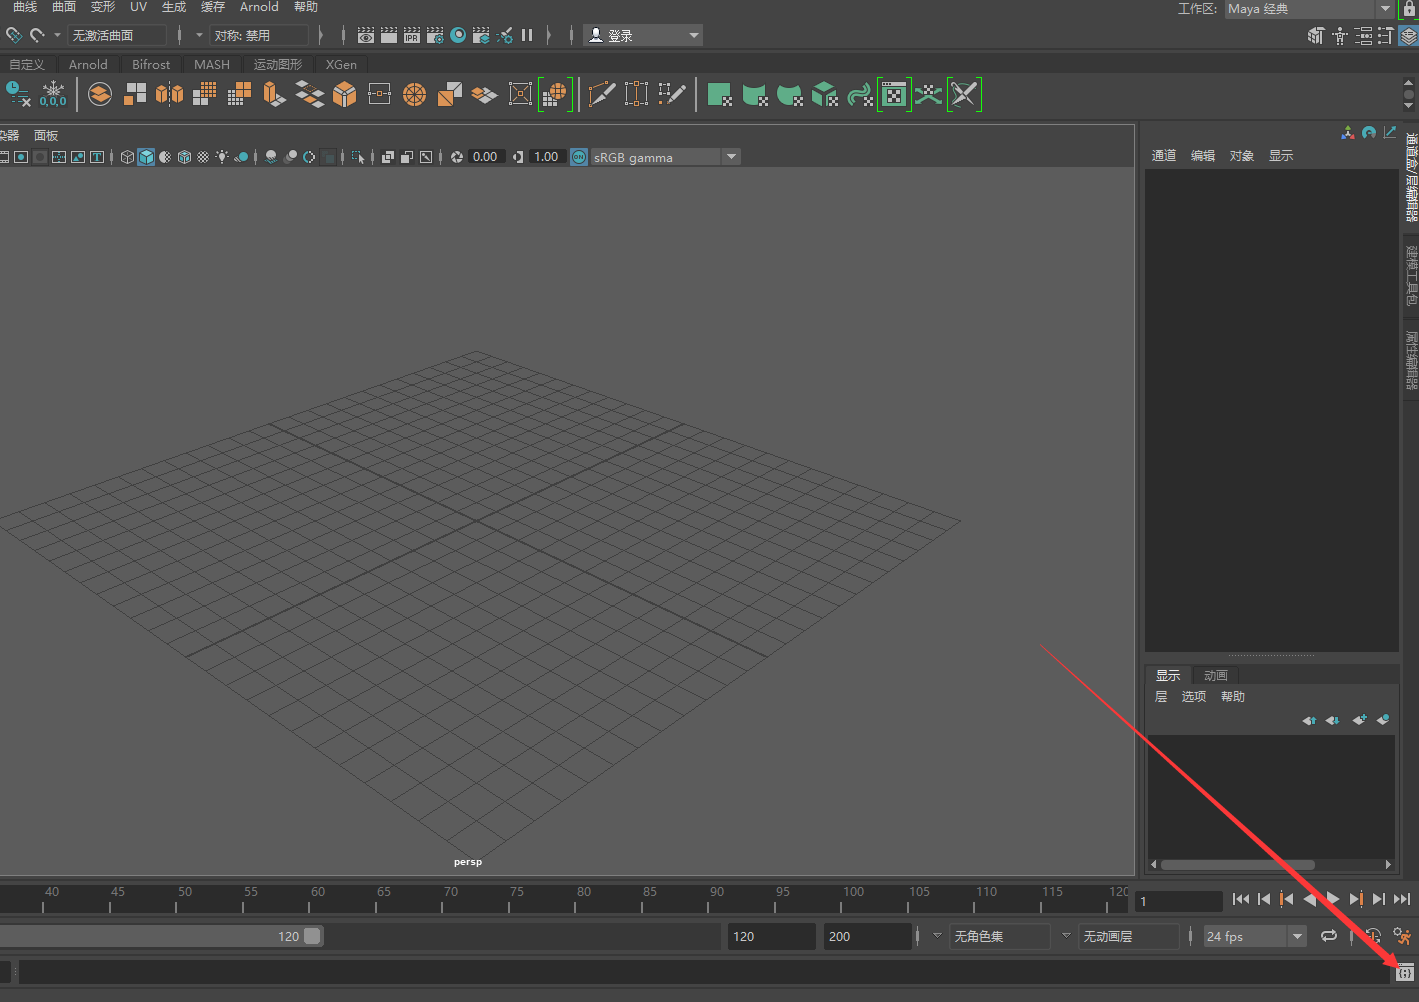Image resolution: width=1419 pixels, height=1002 pixels.
Task: Switch to the 动画 layer tab
Action: pyautogui.click(x=1216, y=675)
